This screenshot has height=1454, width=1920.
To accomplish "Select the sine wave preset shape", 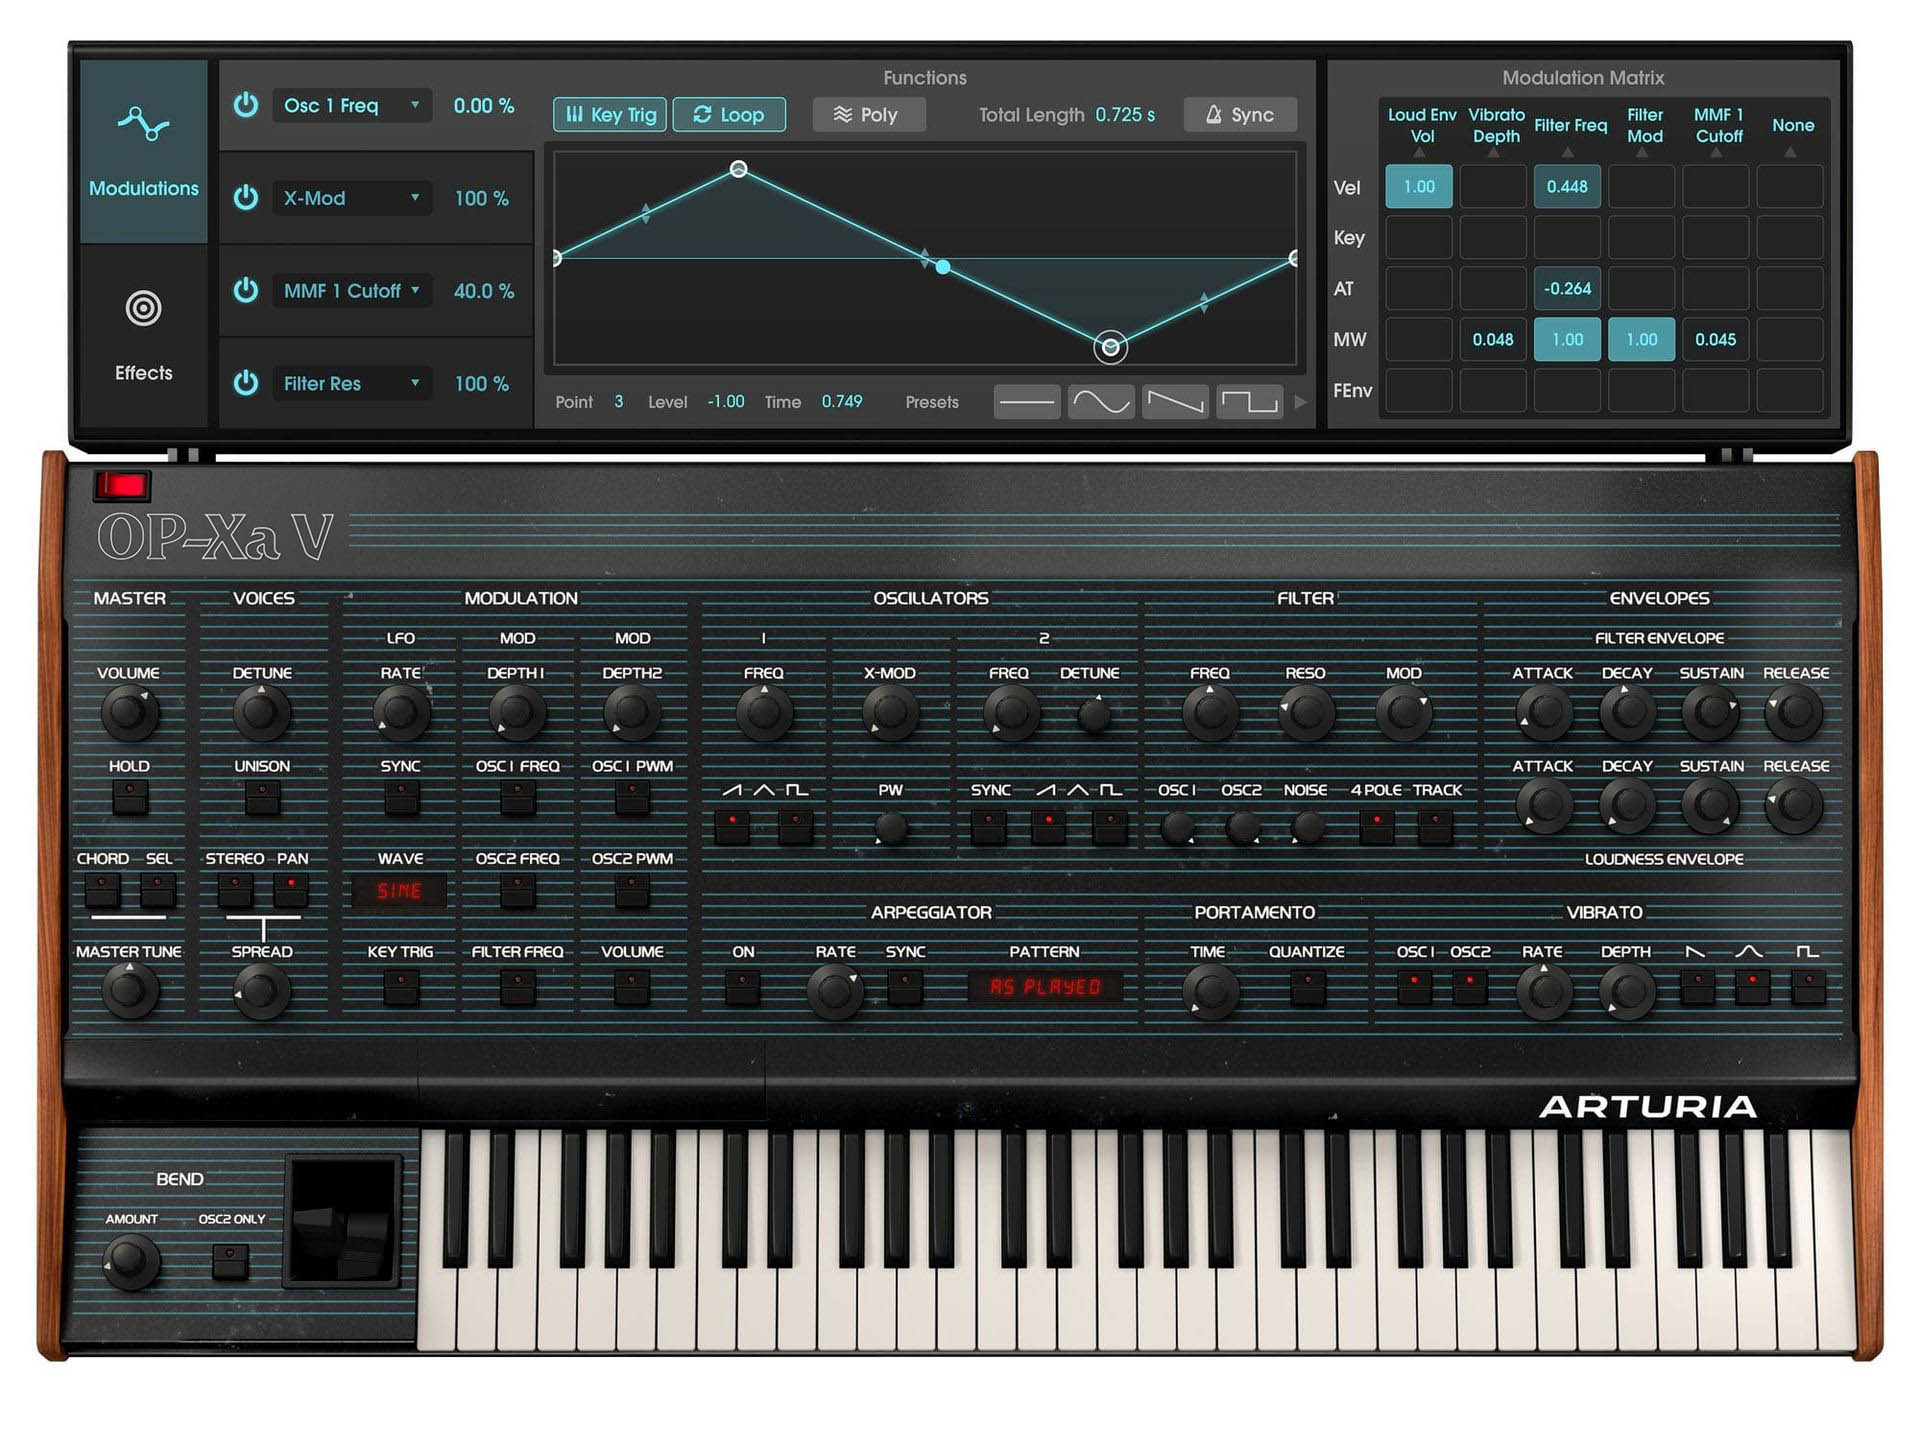I will click(1100, 402).
